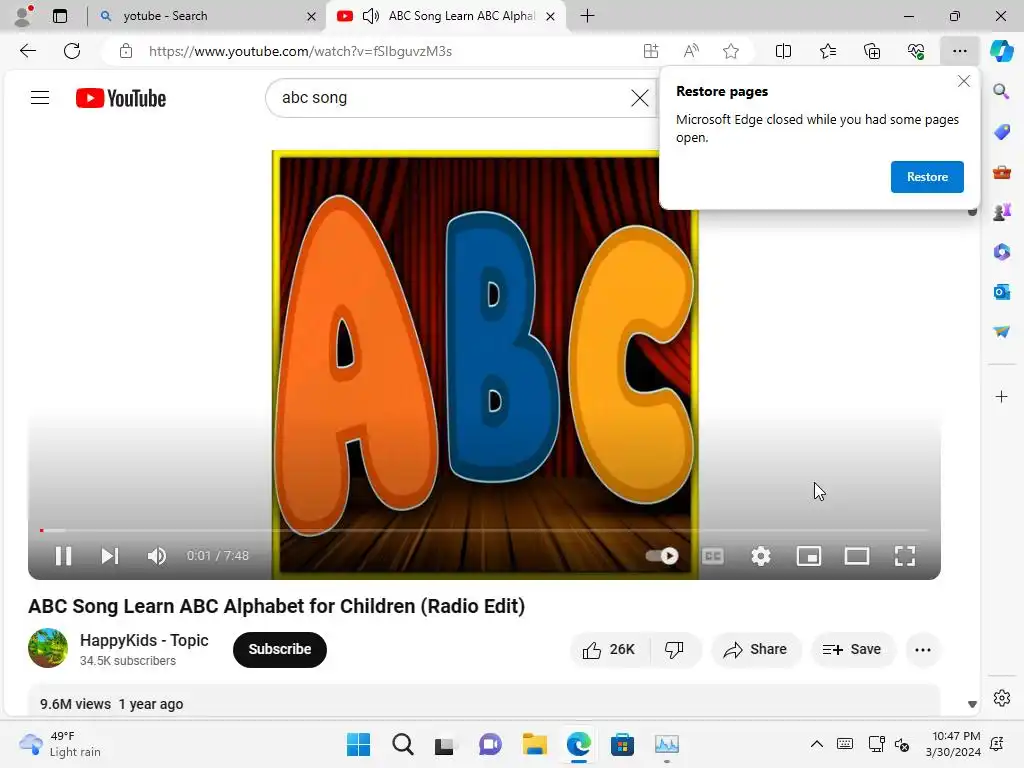Open tab actions menu

coord(60,16)
